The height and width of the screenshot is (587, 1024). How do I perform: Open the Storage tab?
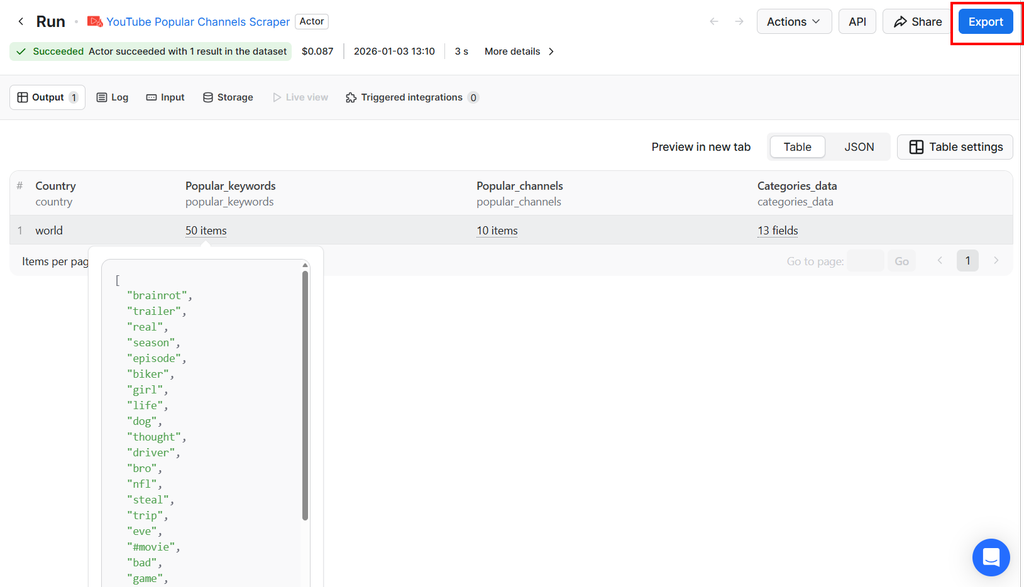click(x=228, y=97)
